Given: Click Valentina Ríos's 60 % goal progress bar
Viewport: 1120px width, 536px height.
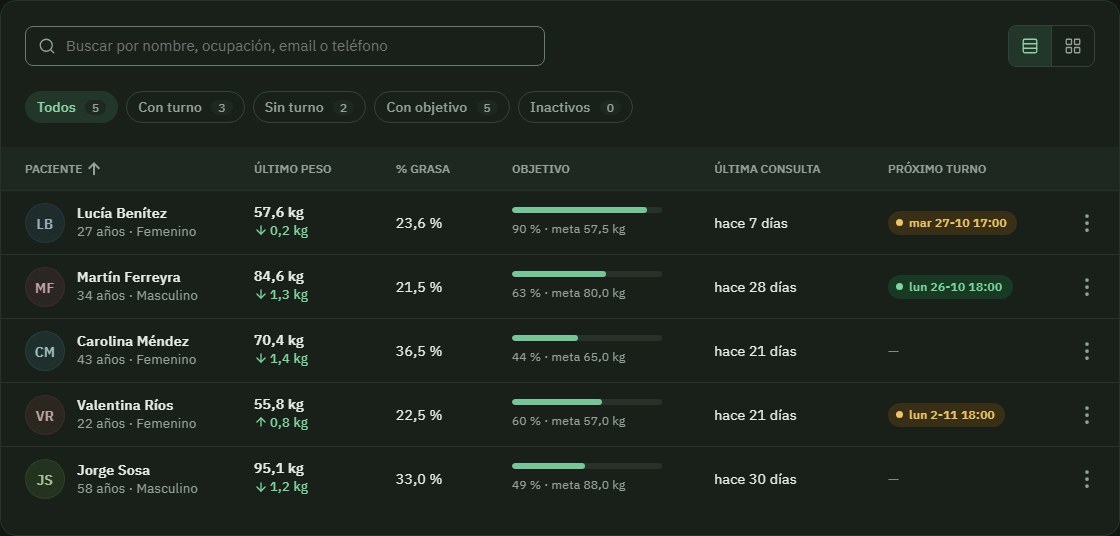Looking at the screenshot, I should point(587,402).
